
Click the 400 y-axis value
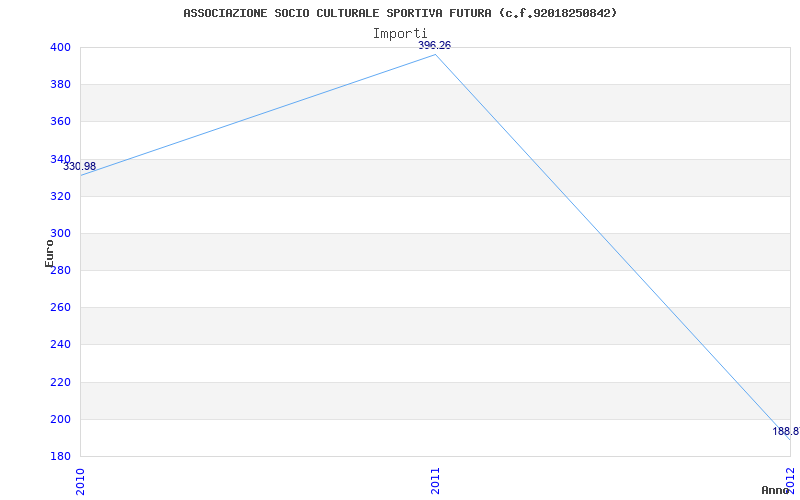pos(60,47)
